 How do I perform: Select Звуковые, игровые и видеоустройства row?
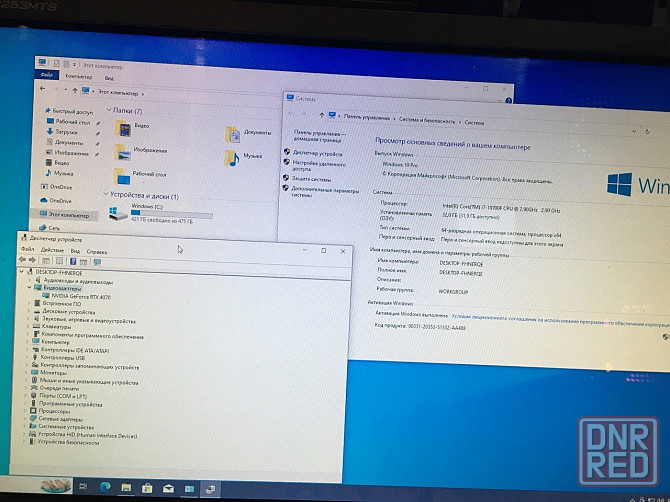[88, 320]
